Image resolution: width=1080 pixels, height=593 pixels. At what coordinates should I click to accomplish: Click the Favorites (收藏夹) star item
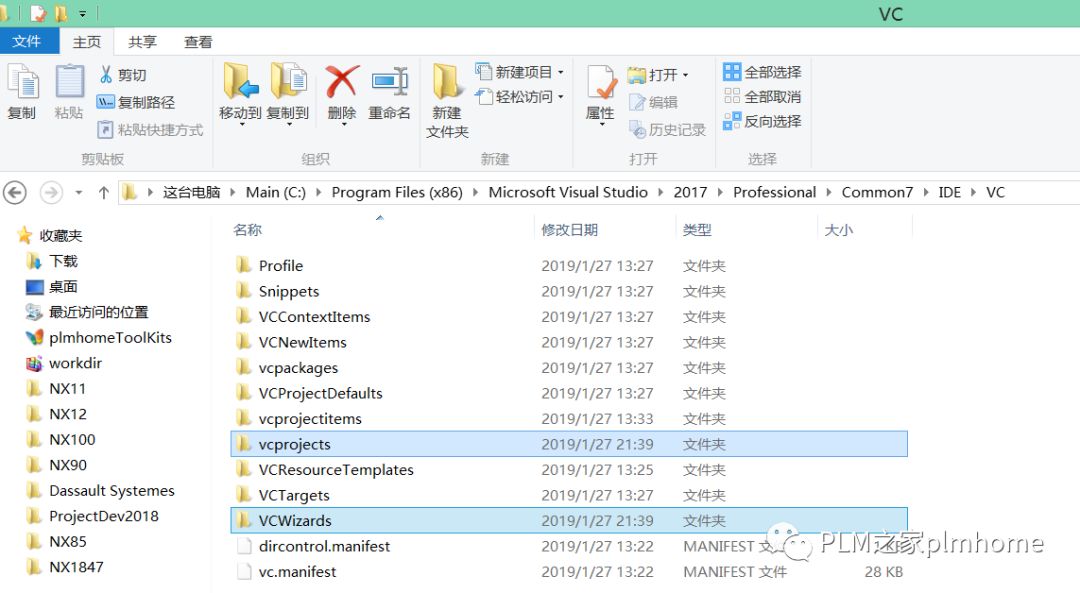[x=50, y=236]
